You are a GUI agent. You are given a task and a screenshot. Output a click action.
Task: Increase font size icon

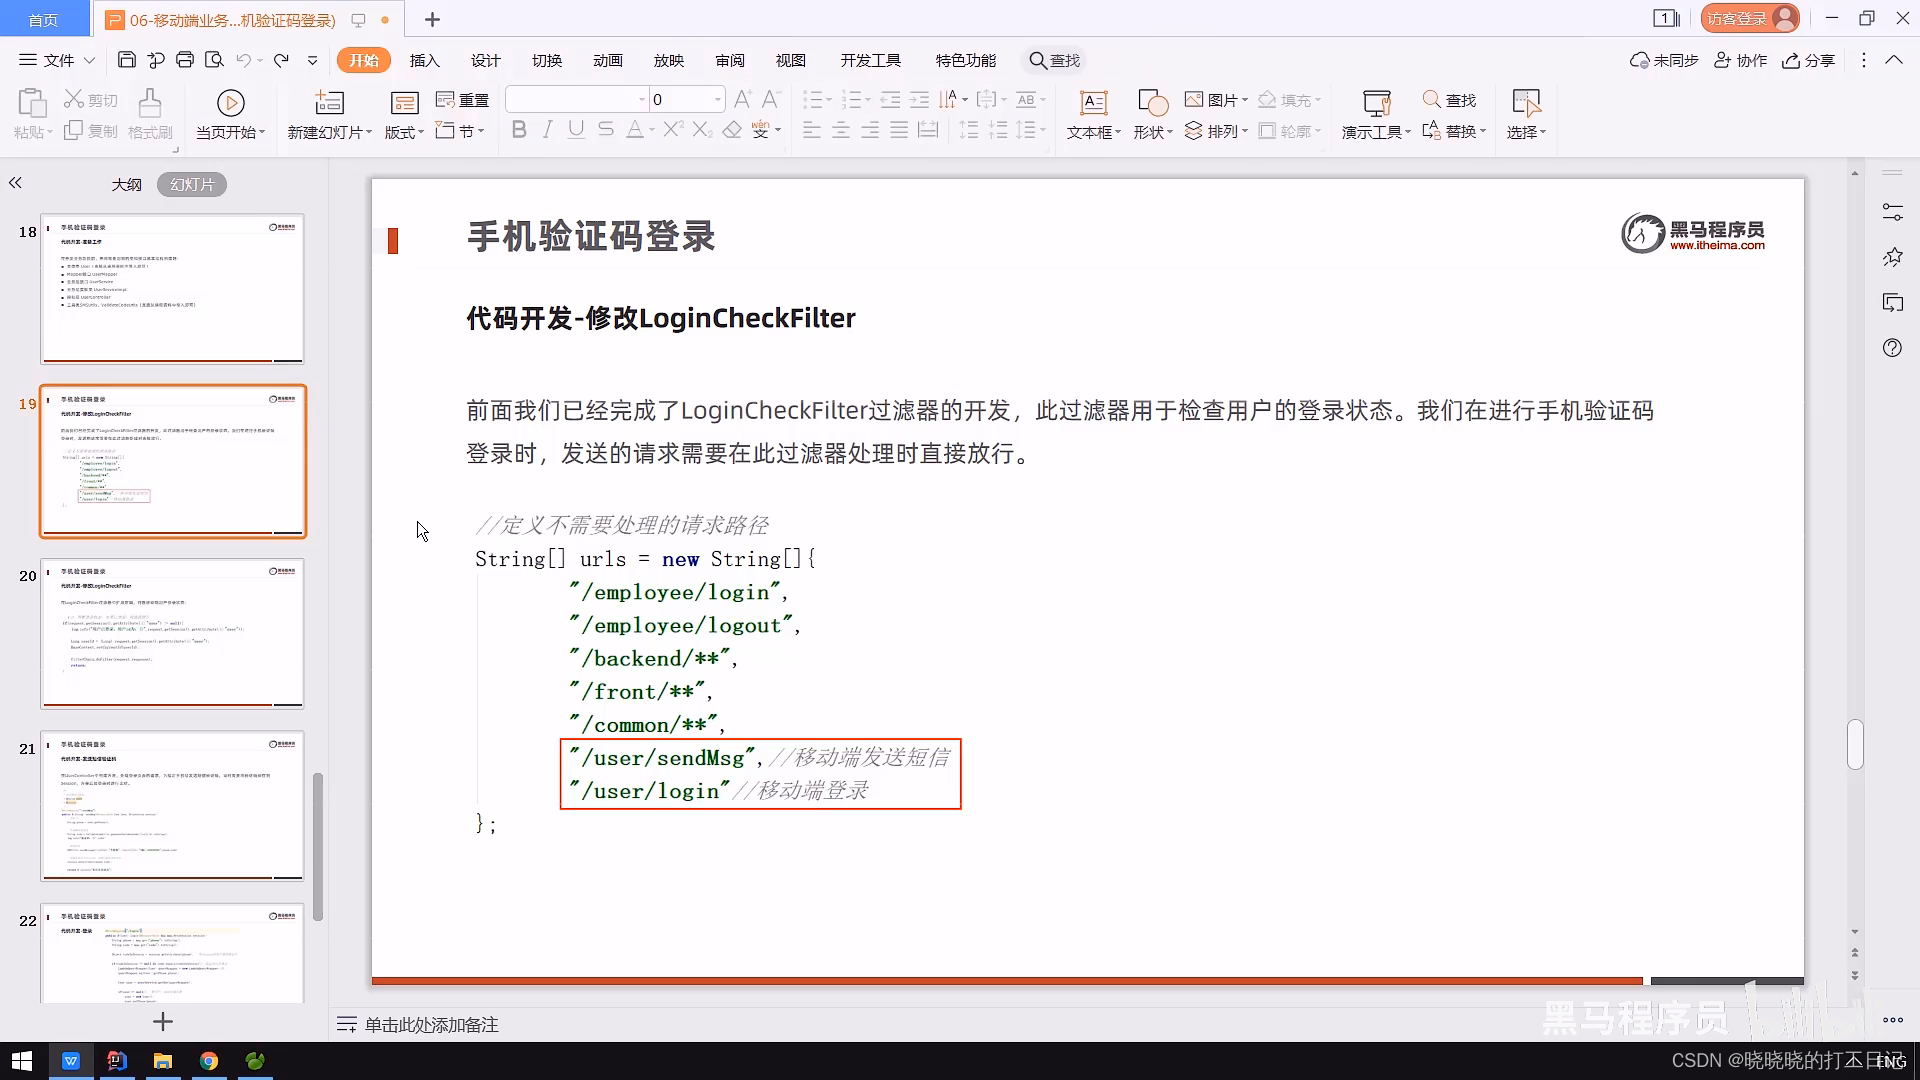tap(742, 99)
